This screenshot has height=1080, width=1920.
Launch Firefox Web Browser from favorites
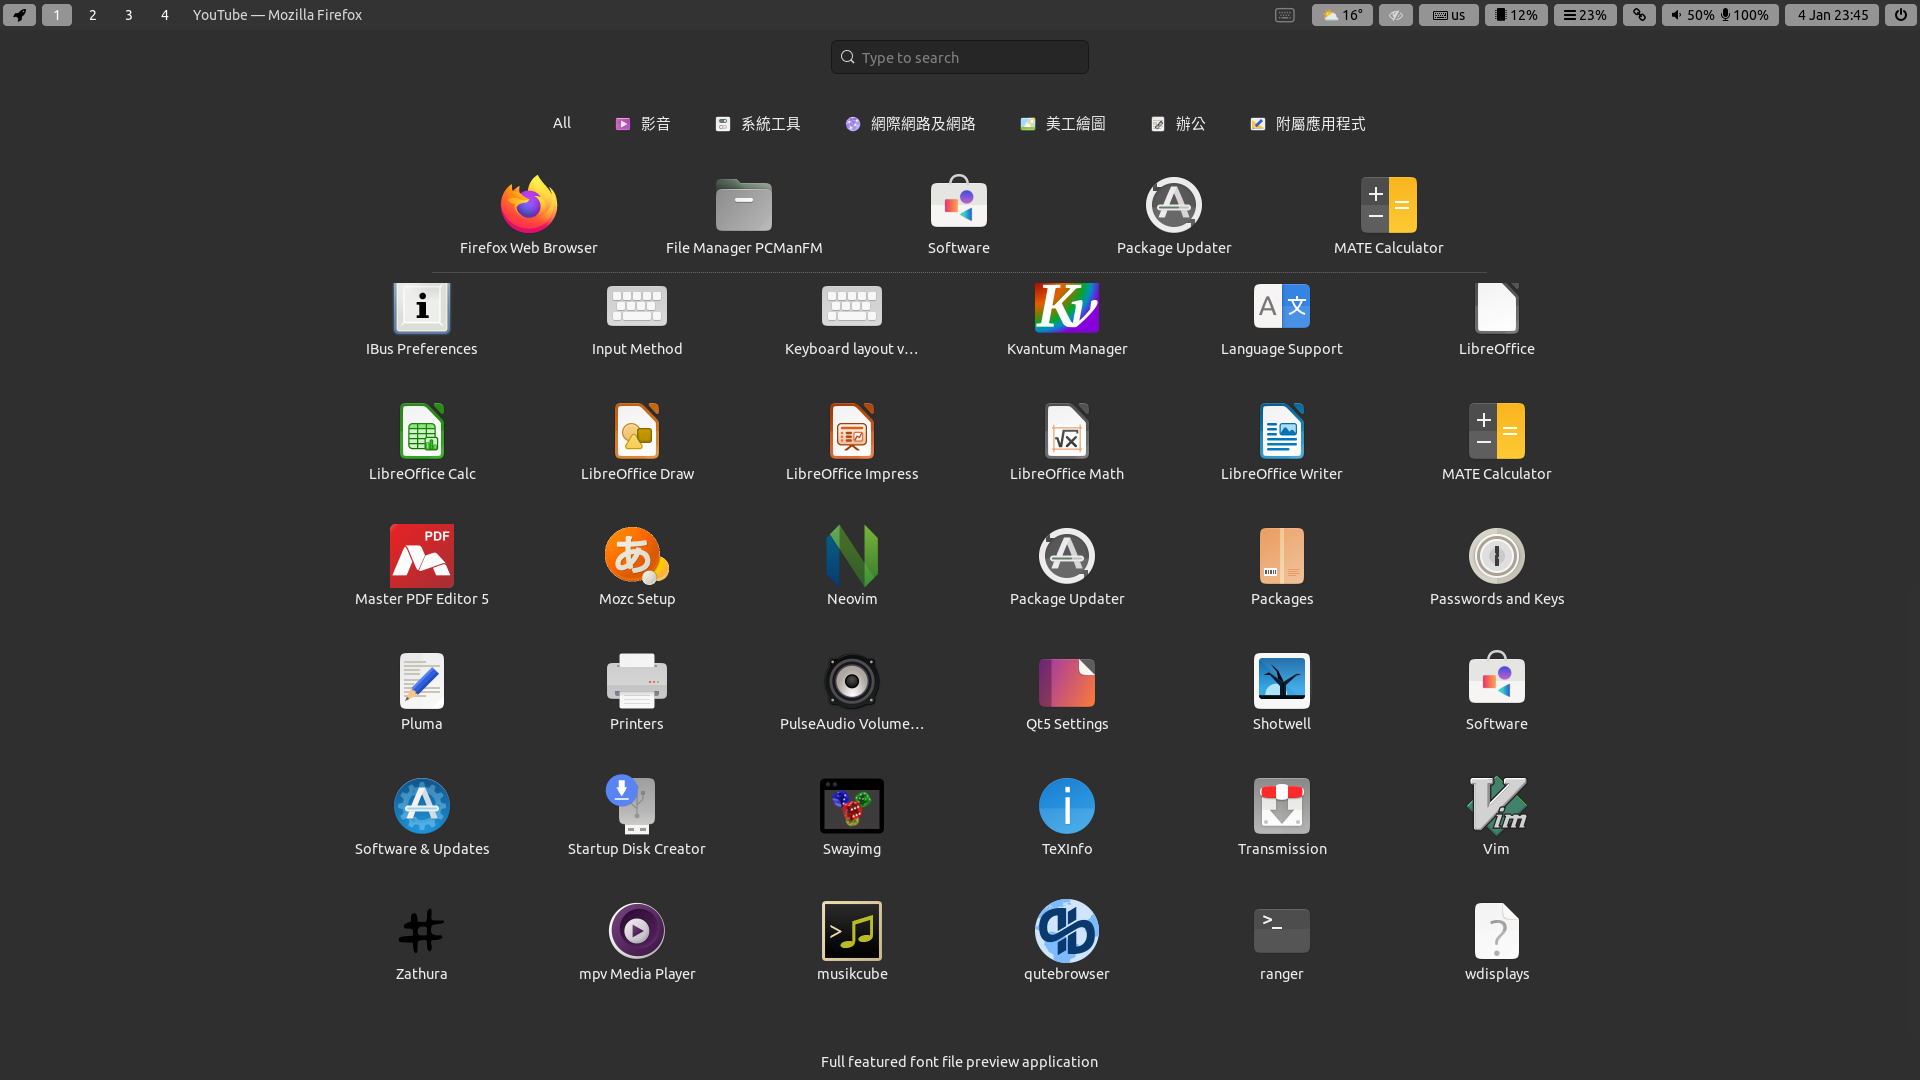pos(528,216)
